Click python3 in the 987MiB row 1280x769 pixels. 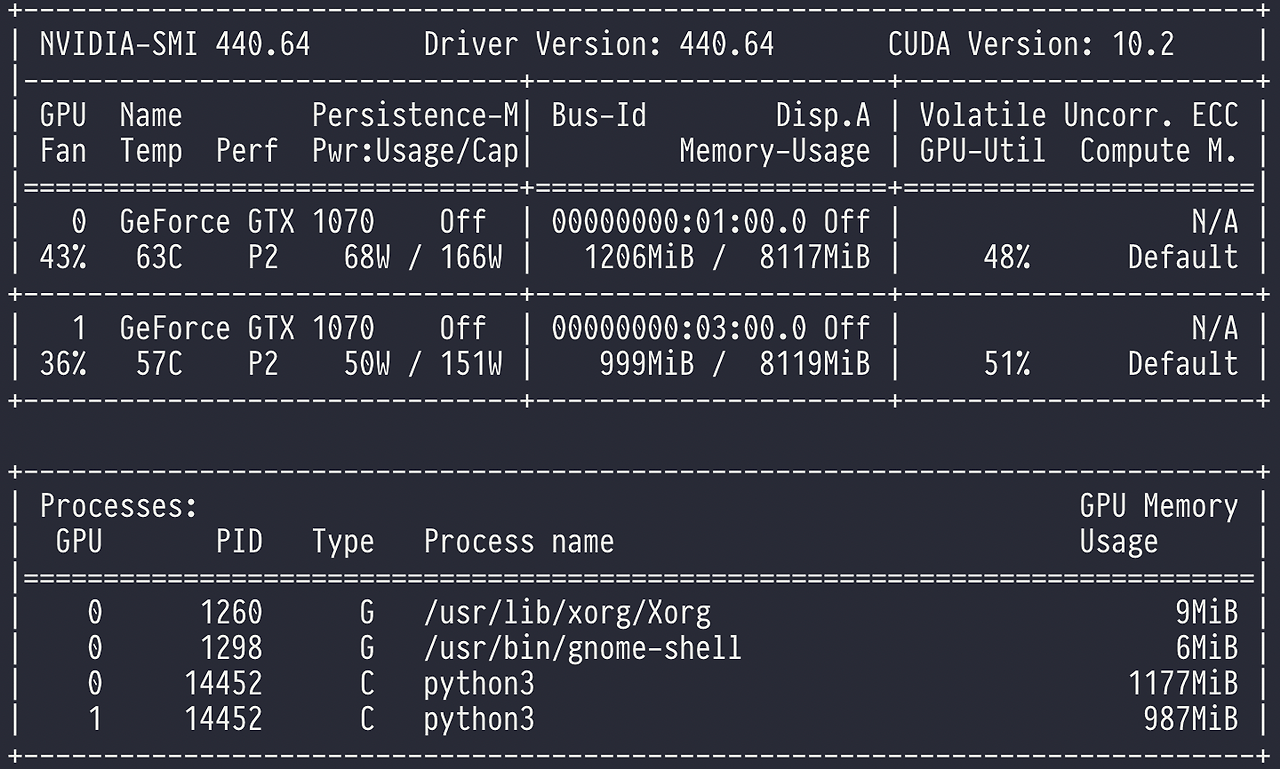(479, 719)
